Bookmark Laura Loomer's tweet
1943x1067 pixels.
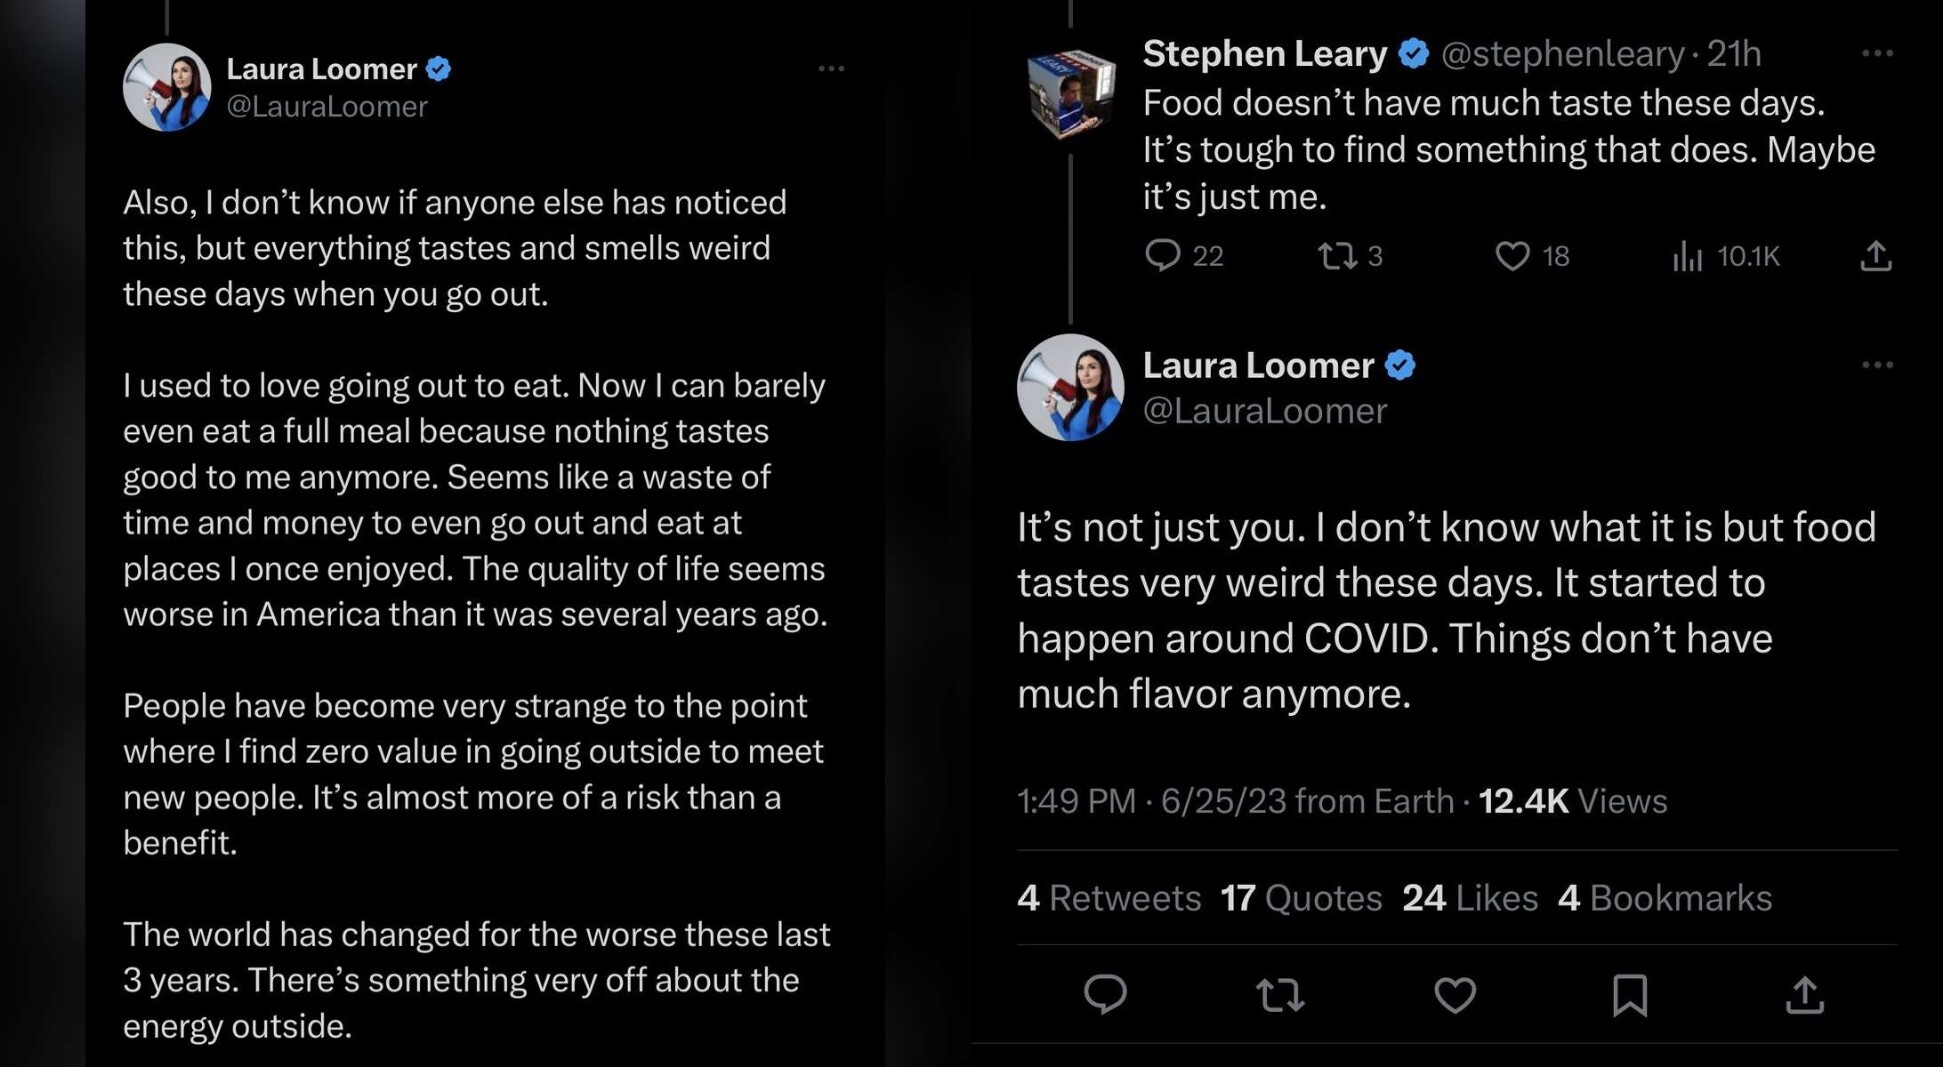1630,995
